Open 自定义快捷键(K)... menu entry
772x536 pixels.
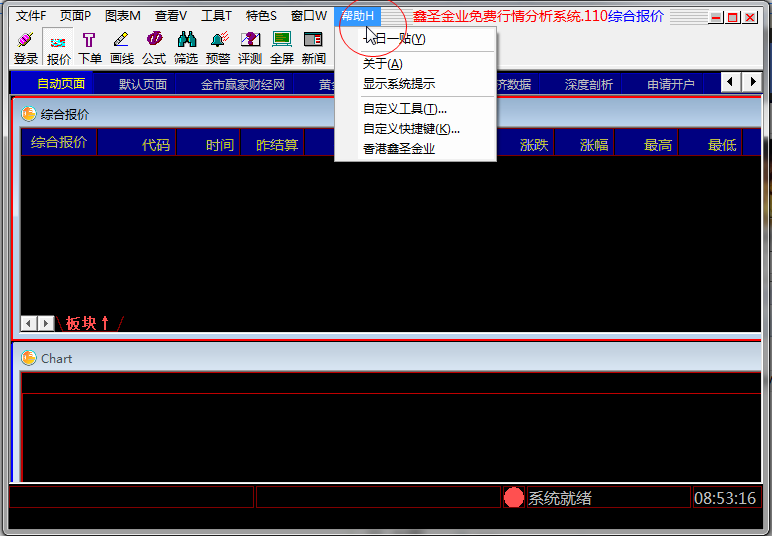point(416,129)
